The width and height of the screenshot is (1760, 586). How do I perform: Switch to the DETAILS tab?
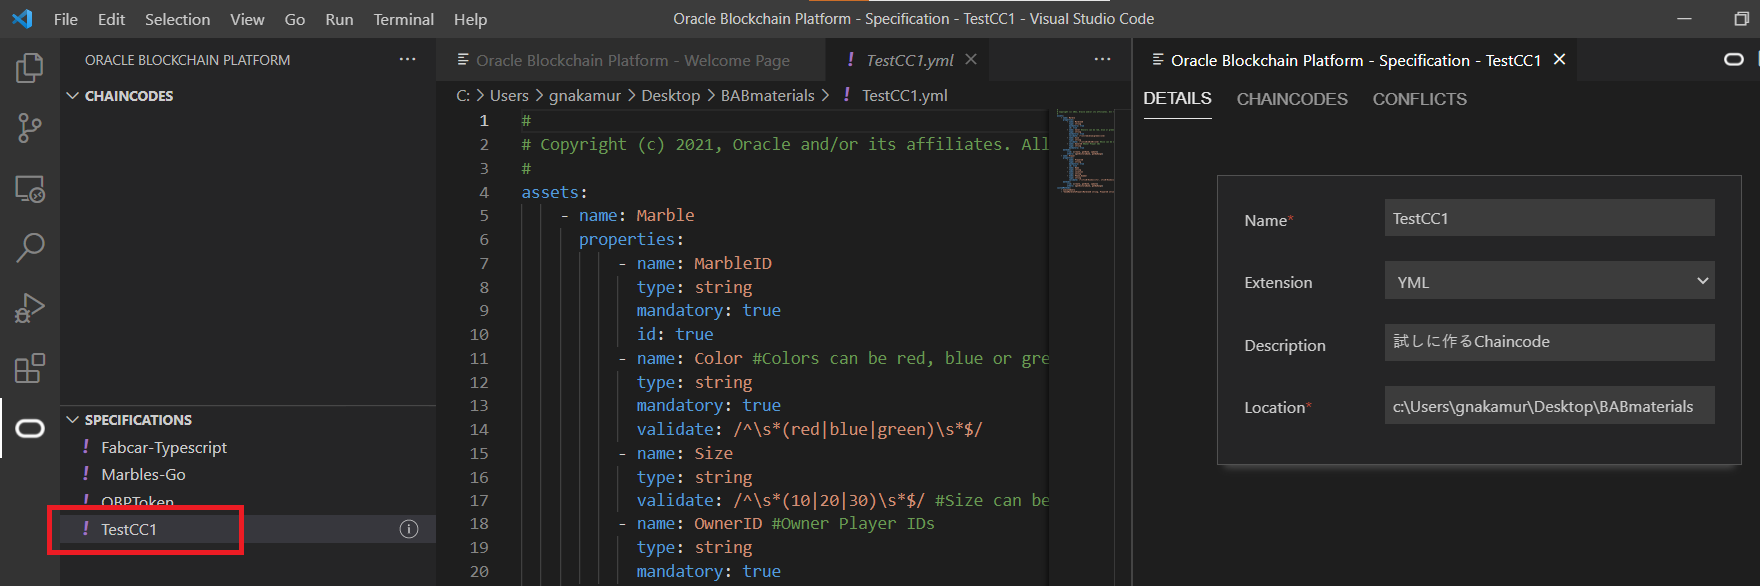pyautogui.click(x=1177, y=99)
